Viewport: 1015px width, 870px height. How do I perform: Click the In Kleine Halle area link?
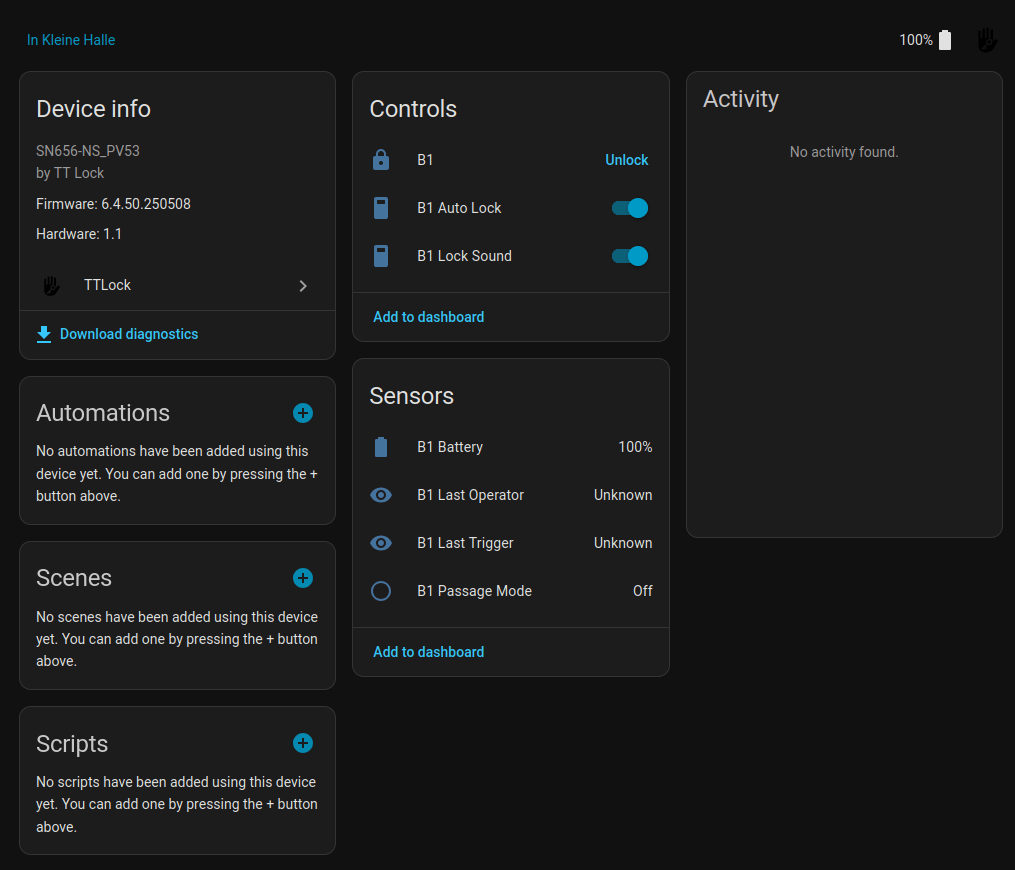[71, 40]
